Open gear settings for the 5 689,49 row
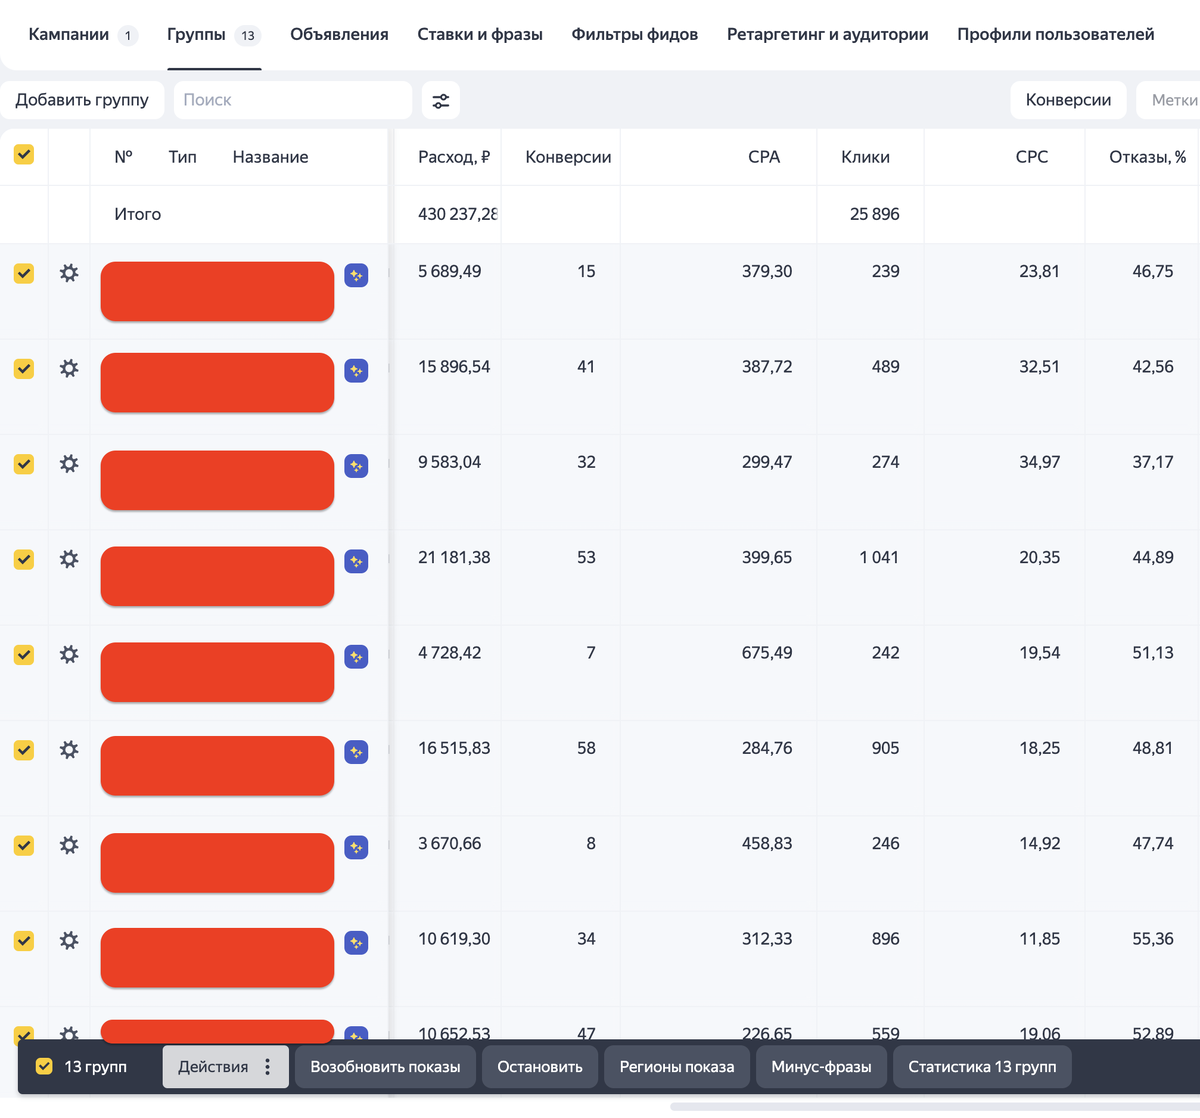 pos(69,273)
